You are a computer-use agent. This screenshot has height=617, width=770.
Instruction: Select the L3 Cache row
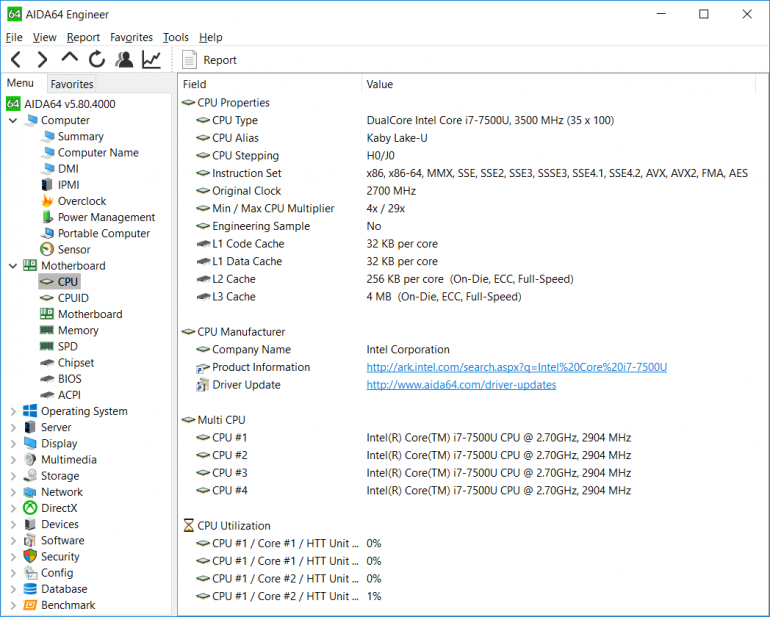pos(473,297)
